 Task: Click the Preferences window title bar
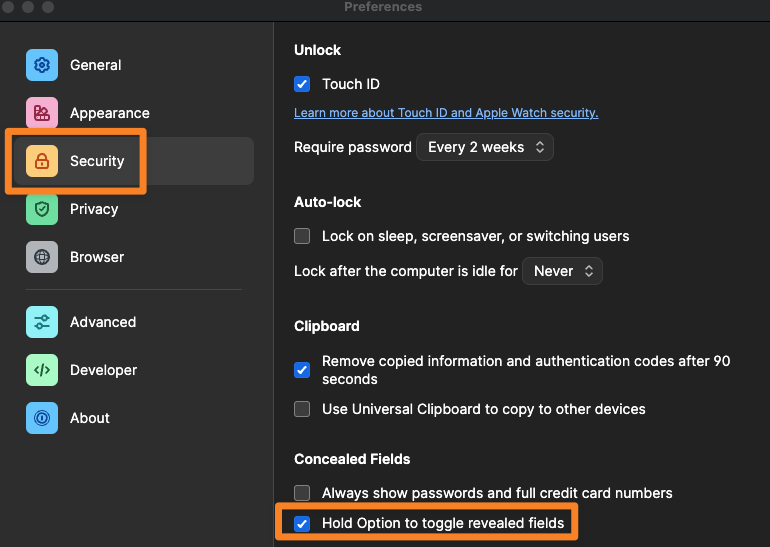tap(383, 7)
